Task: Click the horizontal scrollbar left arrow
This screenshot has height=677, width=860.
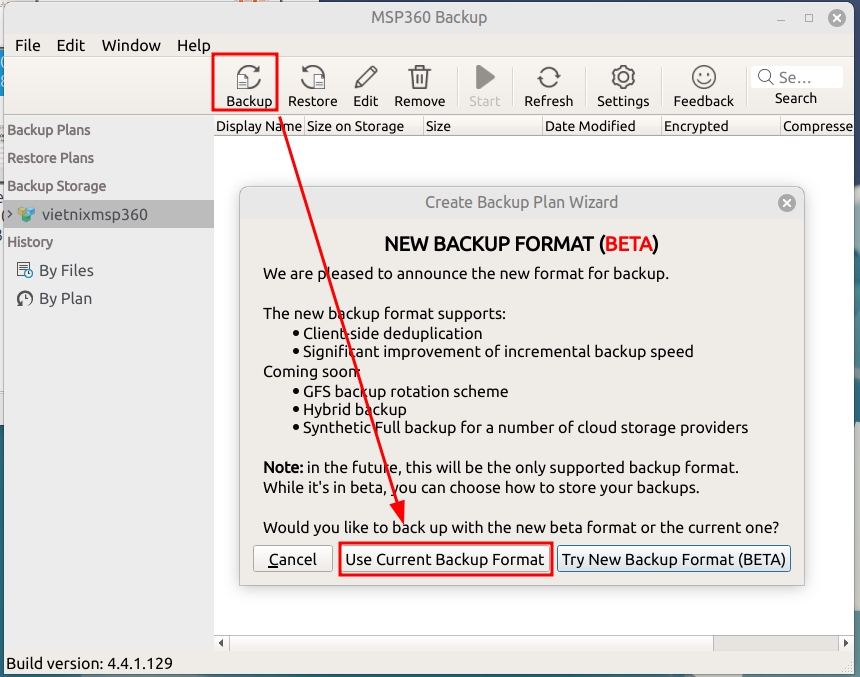Action: [x=221, y=643]
